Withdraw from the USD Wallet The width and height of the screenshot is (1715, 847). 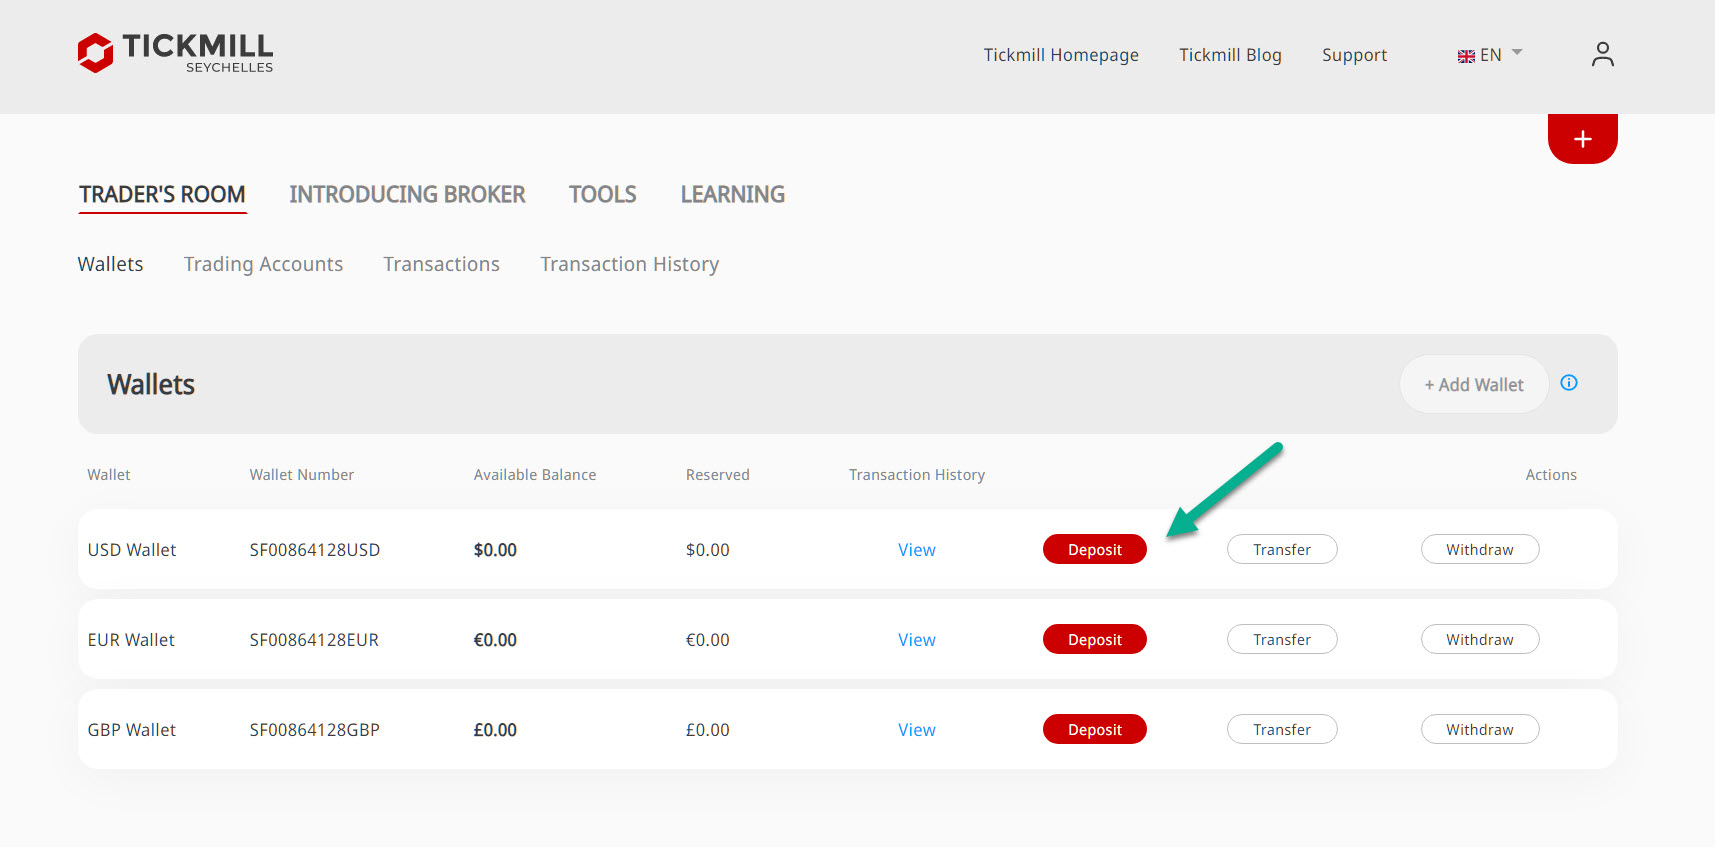pos(1480,549)
